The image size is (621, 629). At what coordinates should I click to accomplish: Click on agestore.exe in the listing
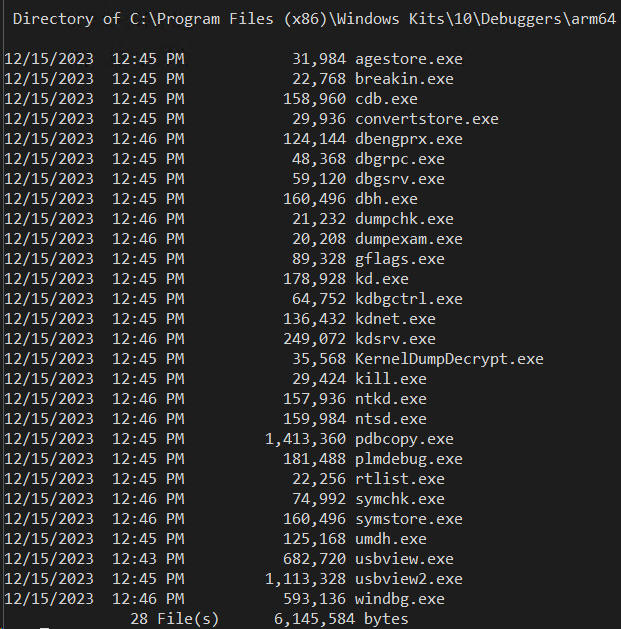pyautogui.click(x=408, y=59)
